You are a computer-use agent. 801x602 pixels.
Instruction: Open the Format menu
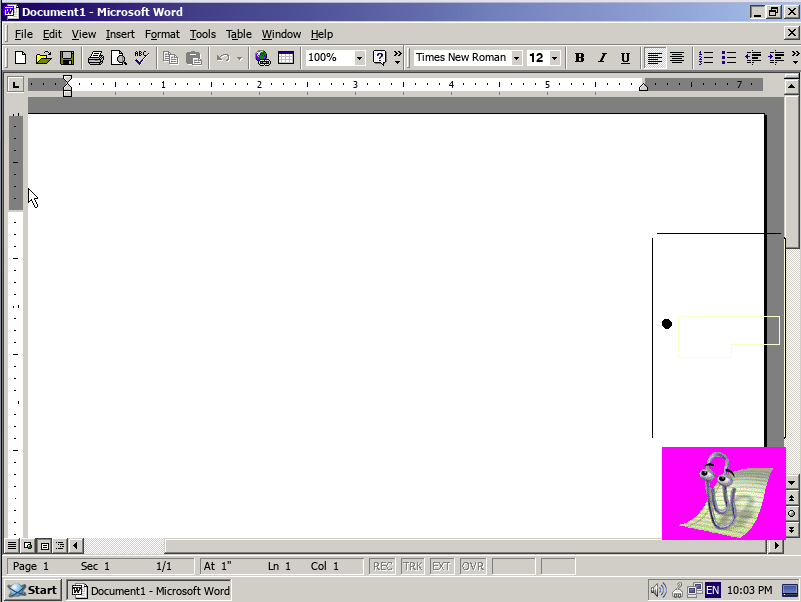click(x=162, y=34)
